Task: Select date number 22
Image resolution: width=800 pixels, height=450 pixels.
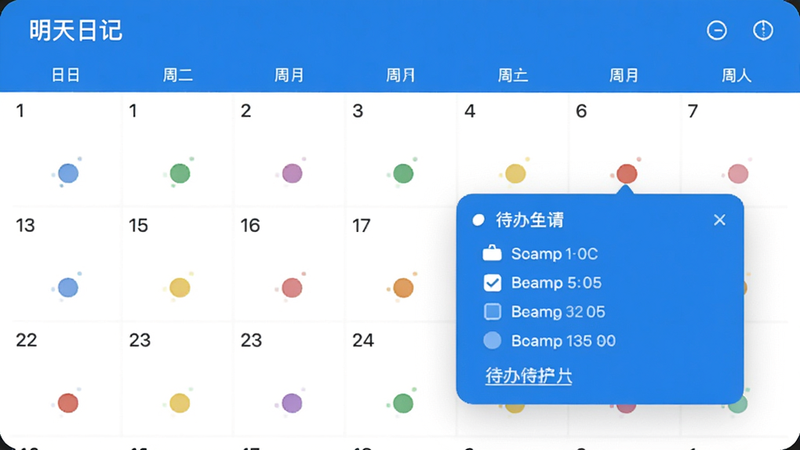Action: 27,340
